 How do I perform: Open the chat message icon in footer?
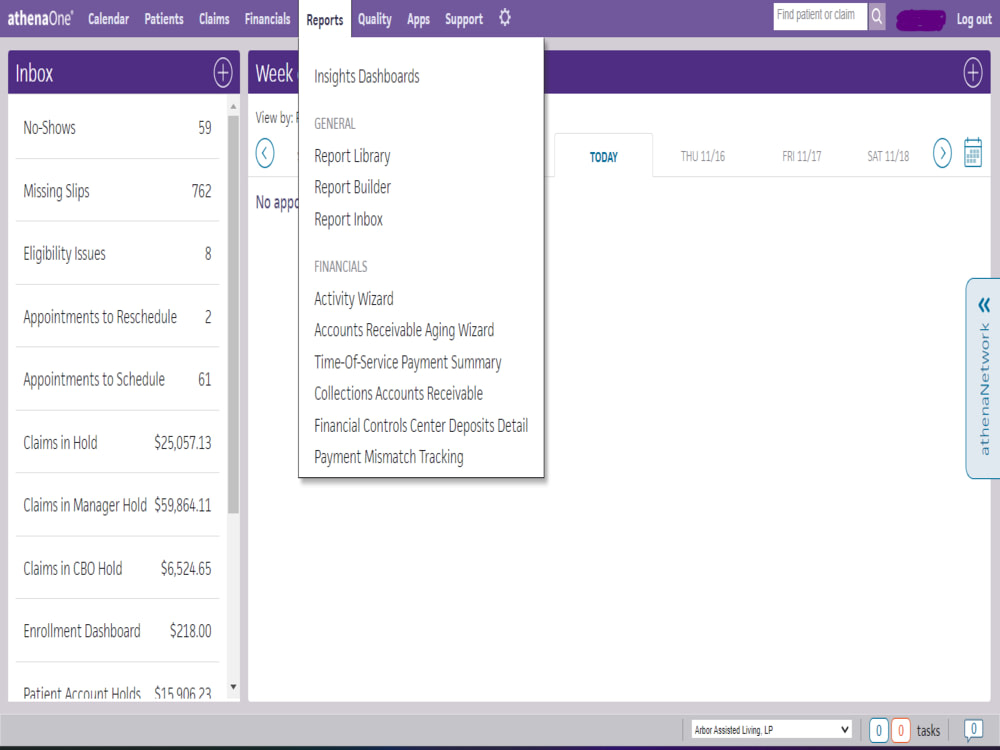click(x=973, y=730)
